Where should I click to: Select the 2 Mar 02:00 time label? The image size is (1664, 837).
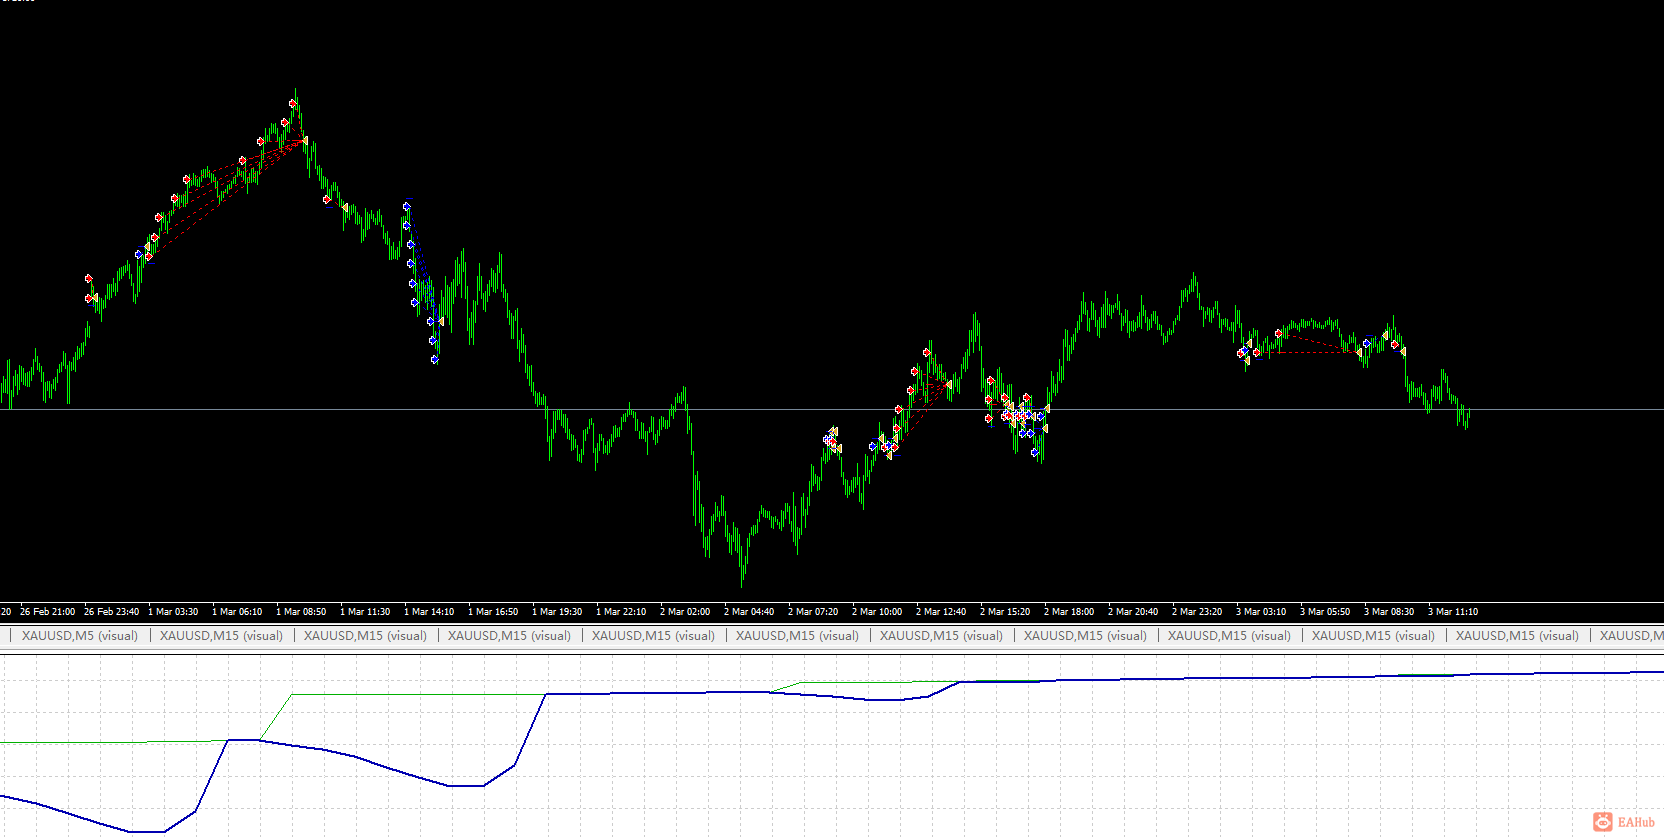(685, 612)
